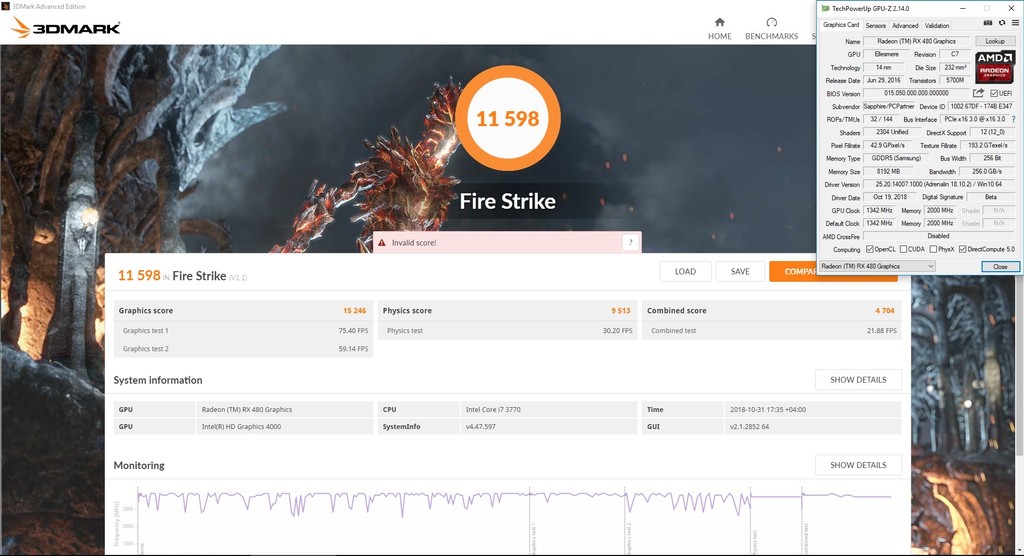The width and height of the screenshot is (1024, 556).
Task: Click the SAVE button
Action: click(x=740, y=271)
